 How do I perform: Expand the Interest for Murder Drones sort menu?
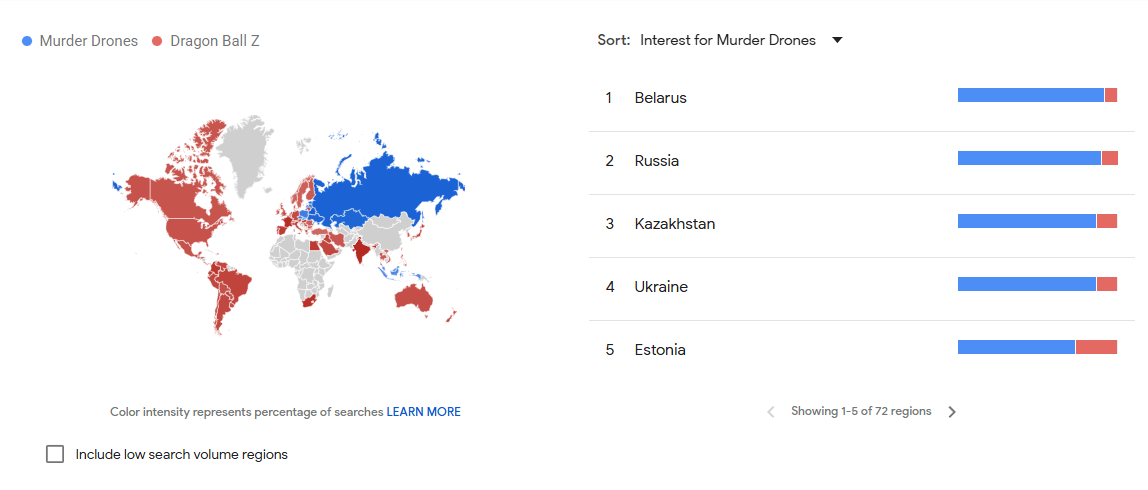[x=728, y=41]
